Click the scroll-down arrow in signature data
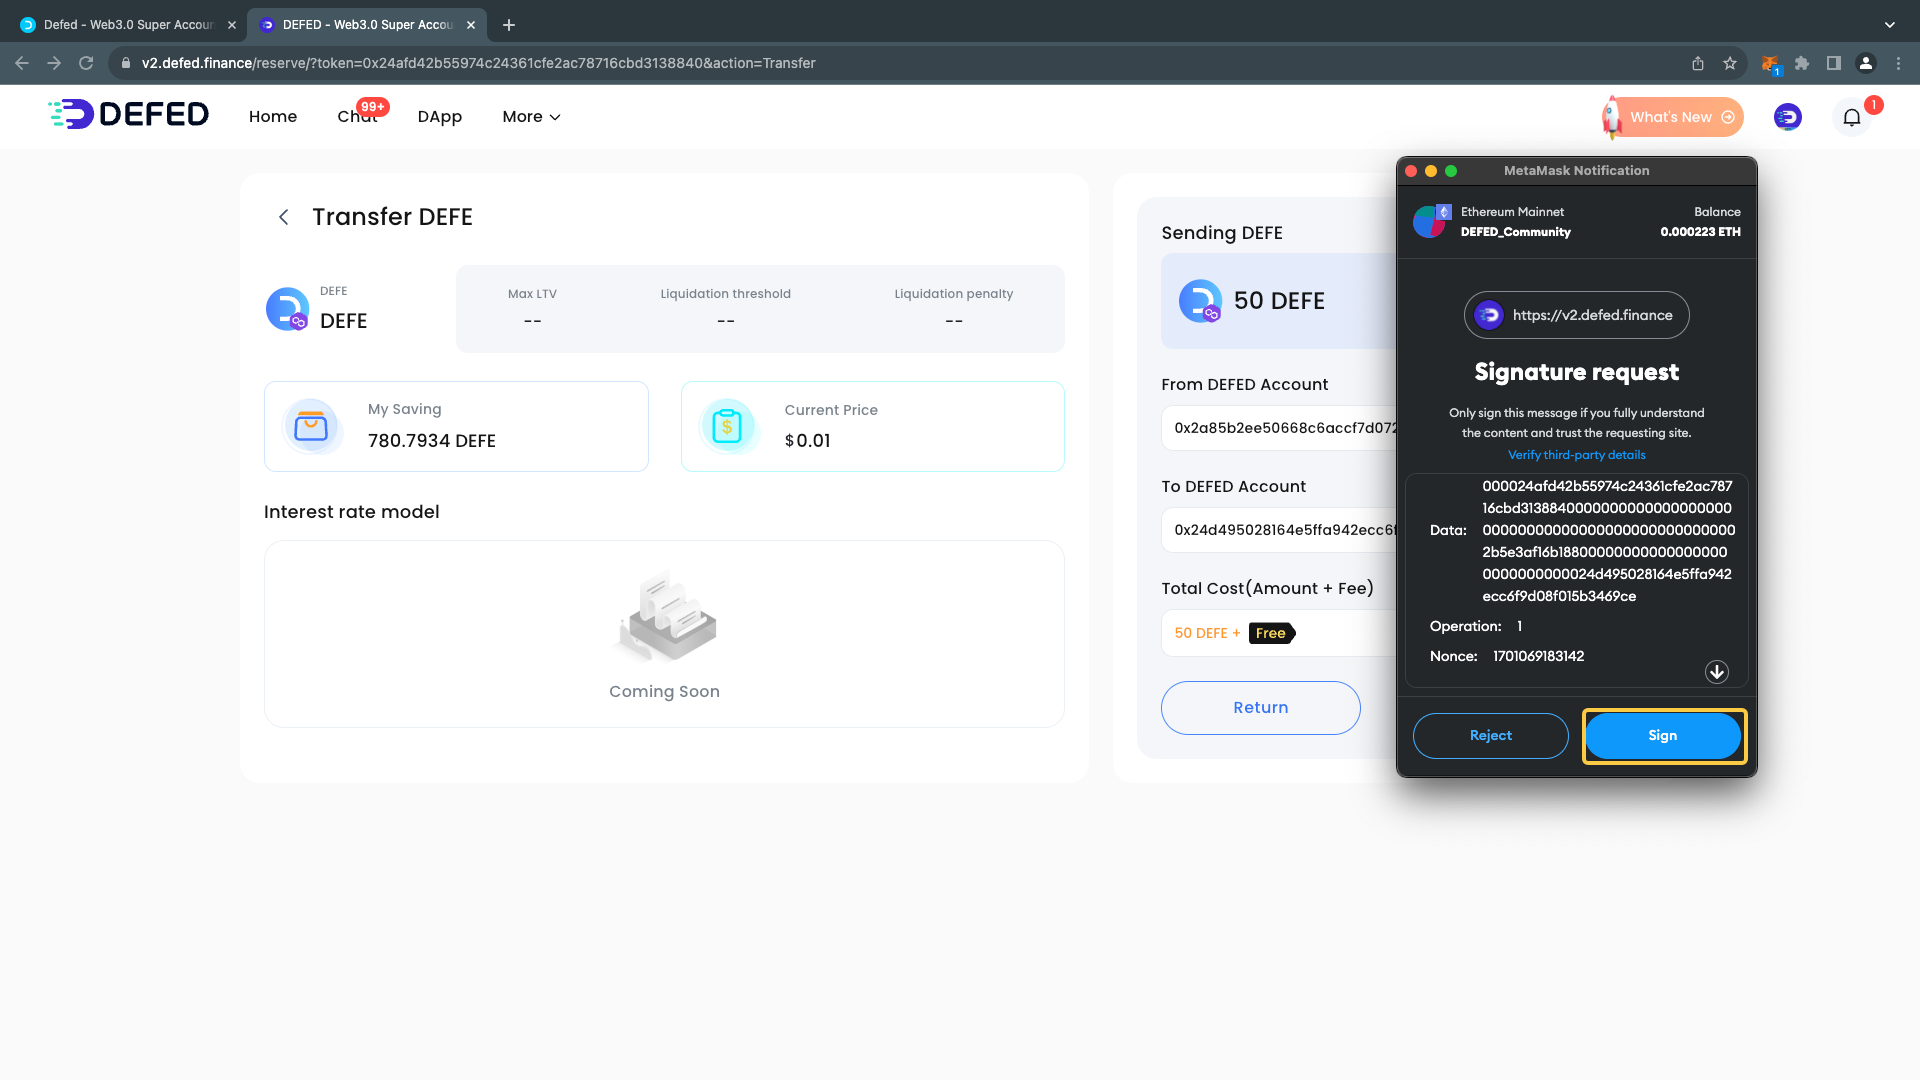The width and height of the screenshot is (1920, 1080). (x=1716, y=672)
